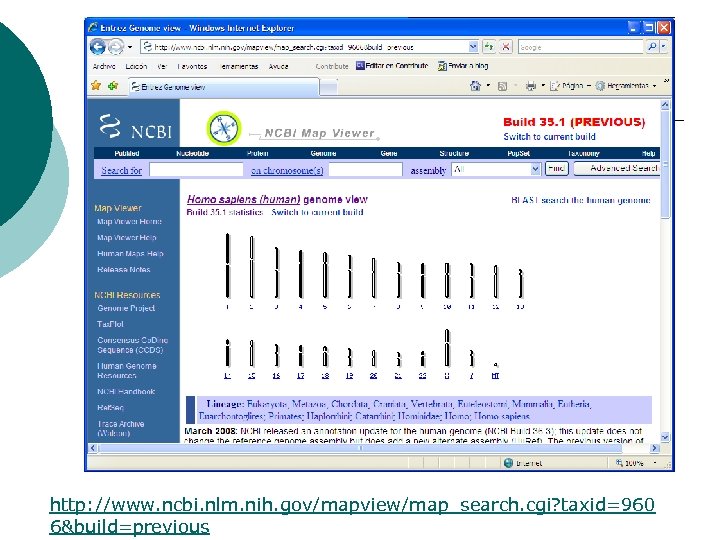Click the Search for text input field
Image resolution: width=720 pixels, height=540 pixels.
[x=196, y=169]
